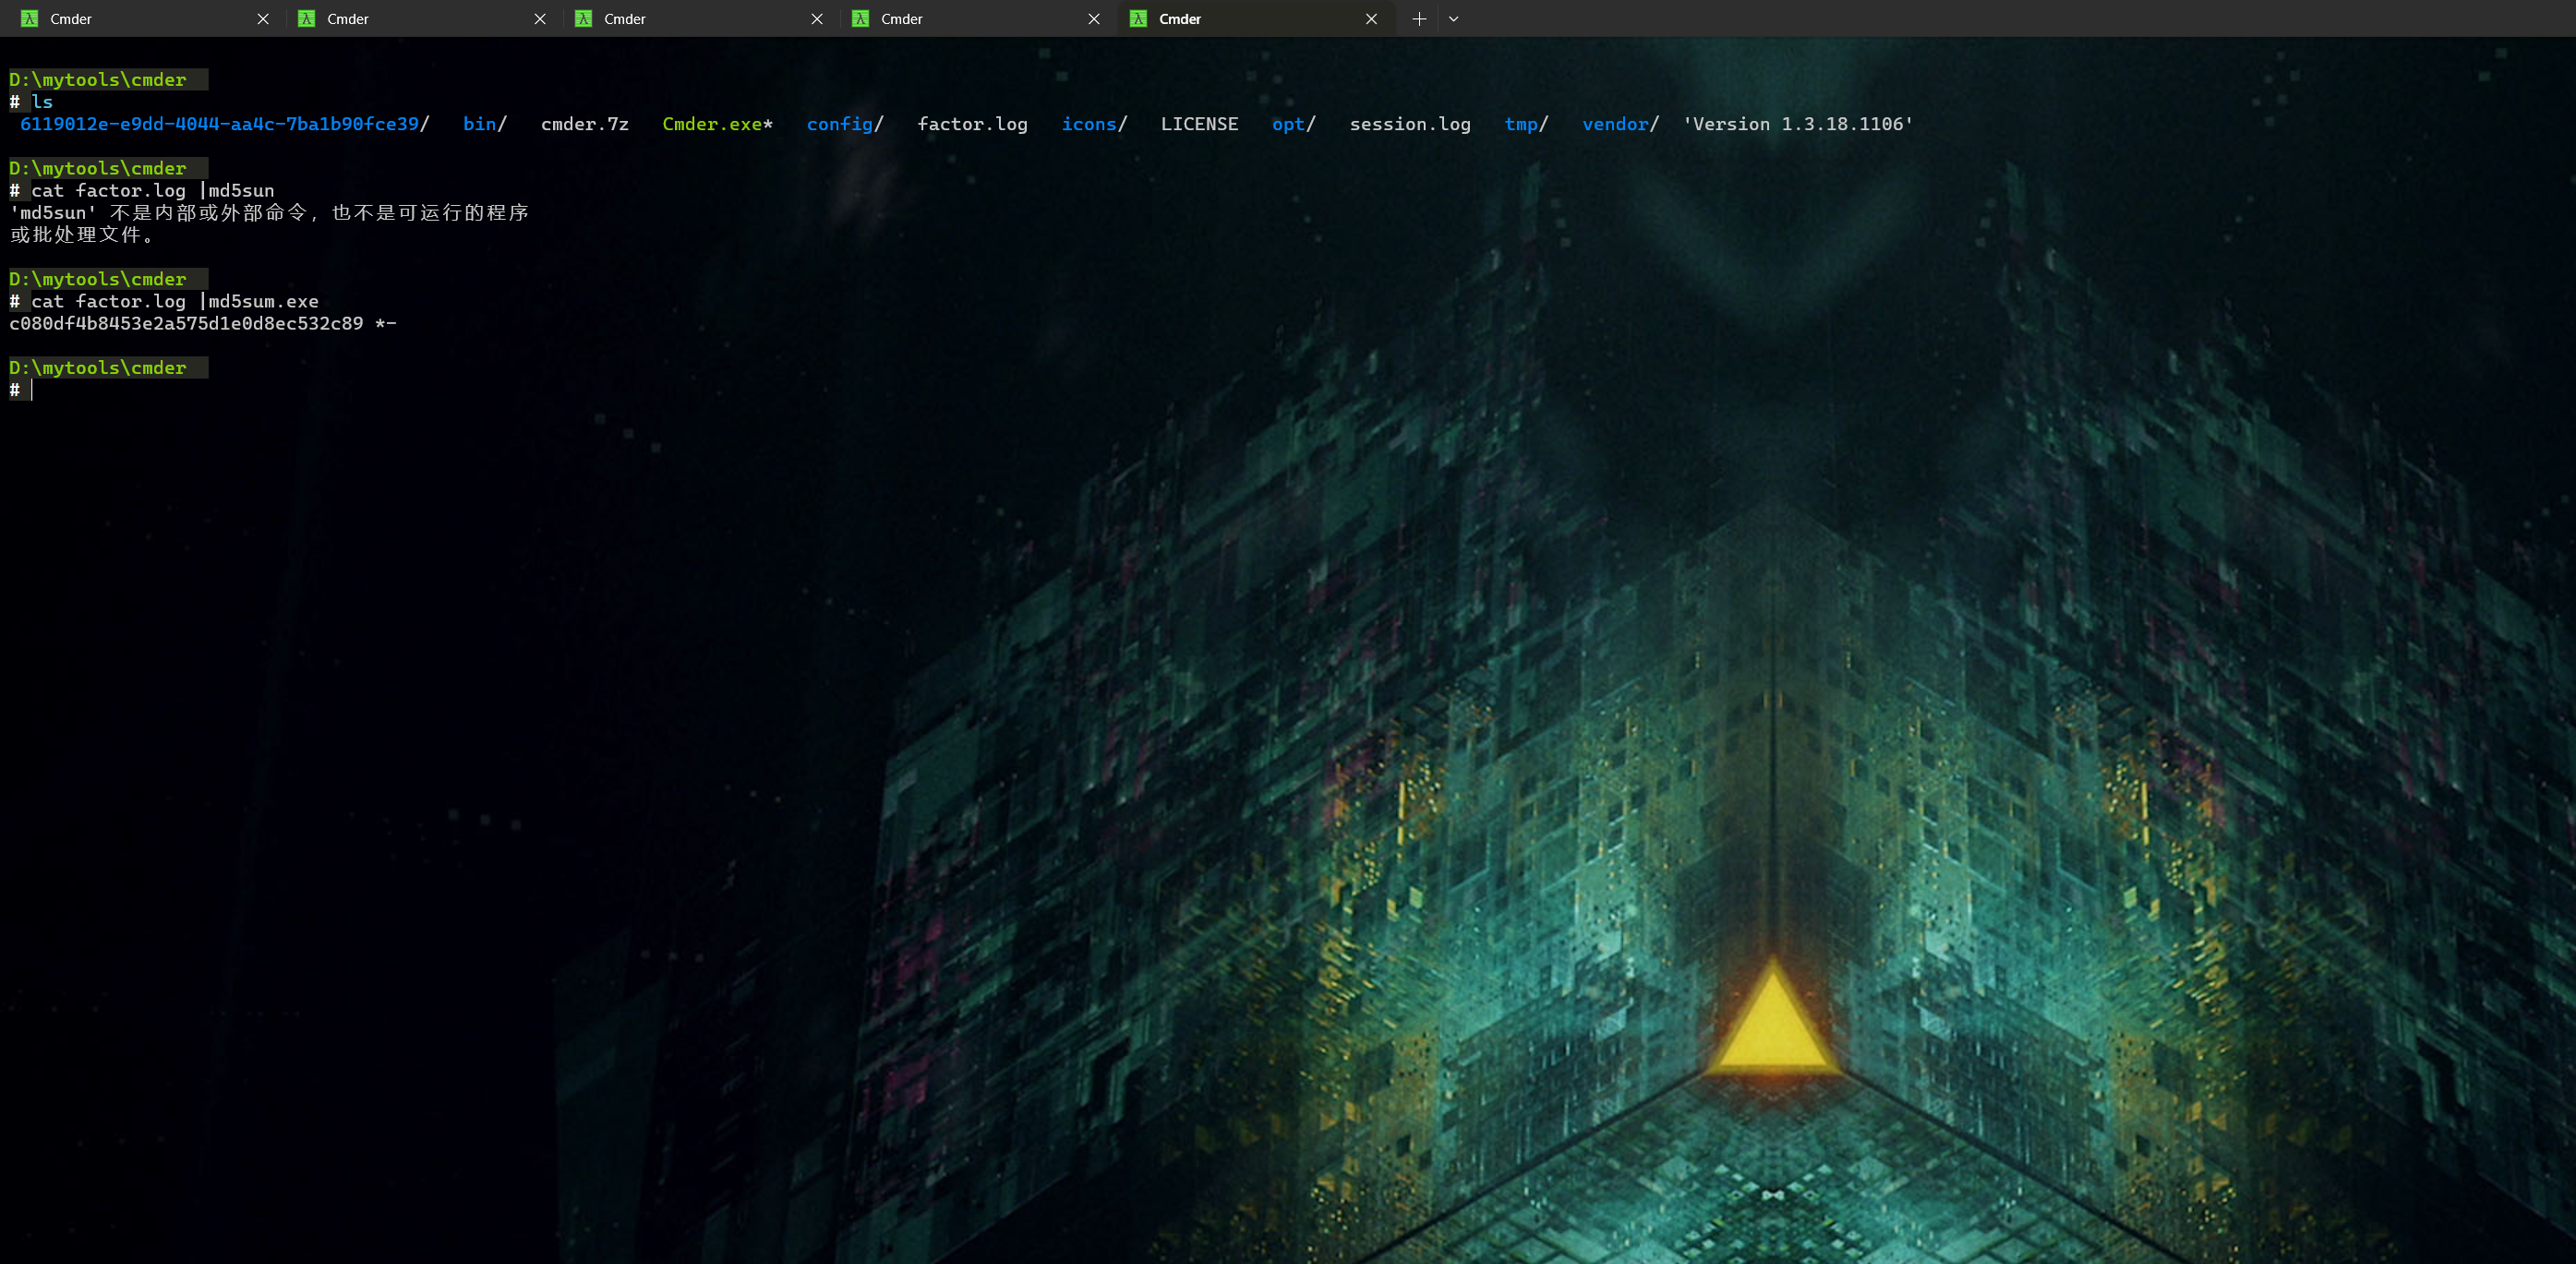Click the lambda icon on first Cmder tab
This screenshot has width=2576, height=1264.
(x=30, y=19)
